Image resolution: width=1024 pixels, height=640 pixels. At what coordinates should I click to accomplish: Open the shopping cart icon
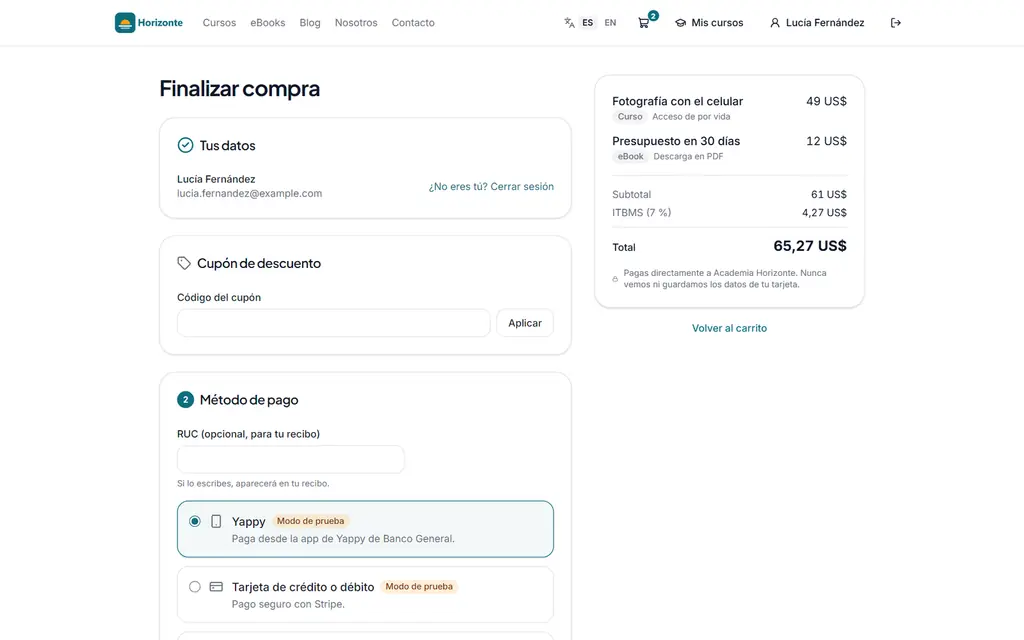click(644, 23)
